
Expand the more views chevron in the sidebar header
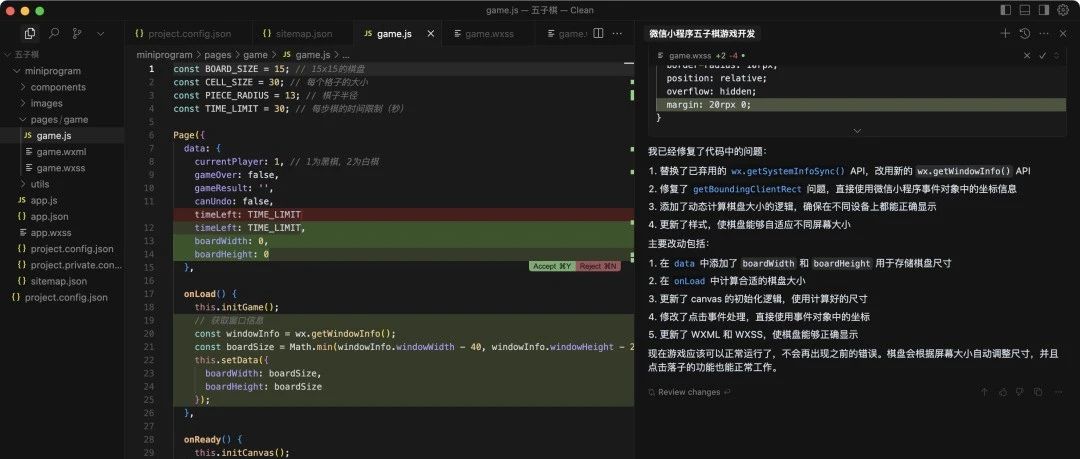101,33
